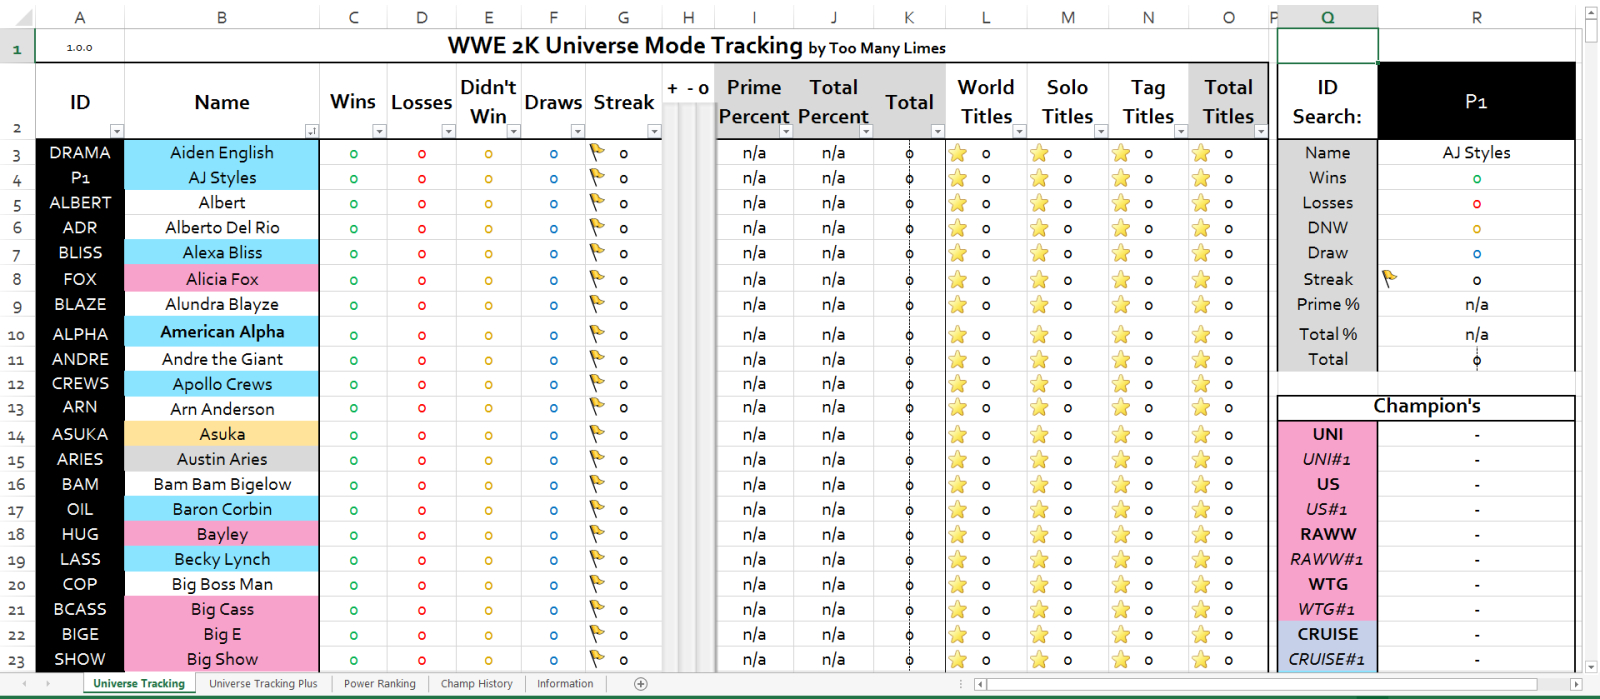Screen dimensions: 1600x699
Task: Select column B header
Action: point(222,17)
